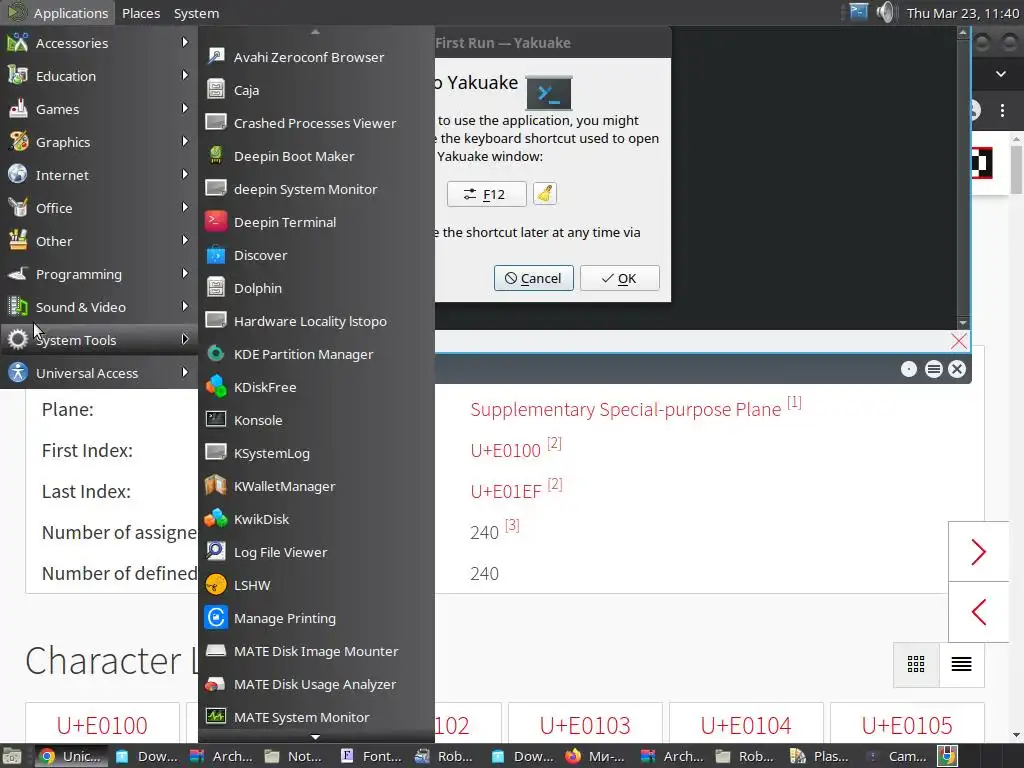
Task: Open KwikDisk icon
Action: pyautogui.click(x=216, y=519)
